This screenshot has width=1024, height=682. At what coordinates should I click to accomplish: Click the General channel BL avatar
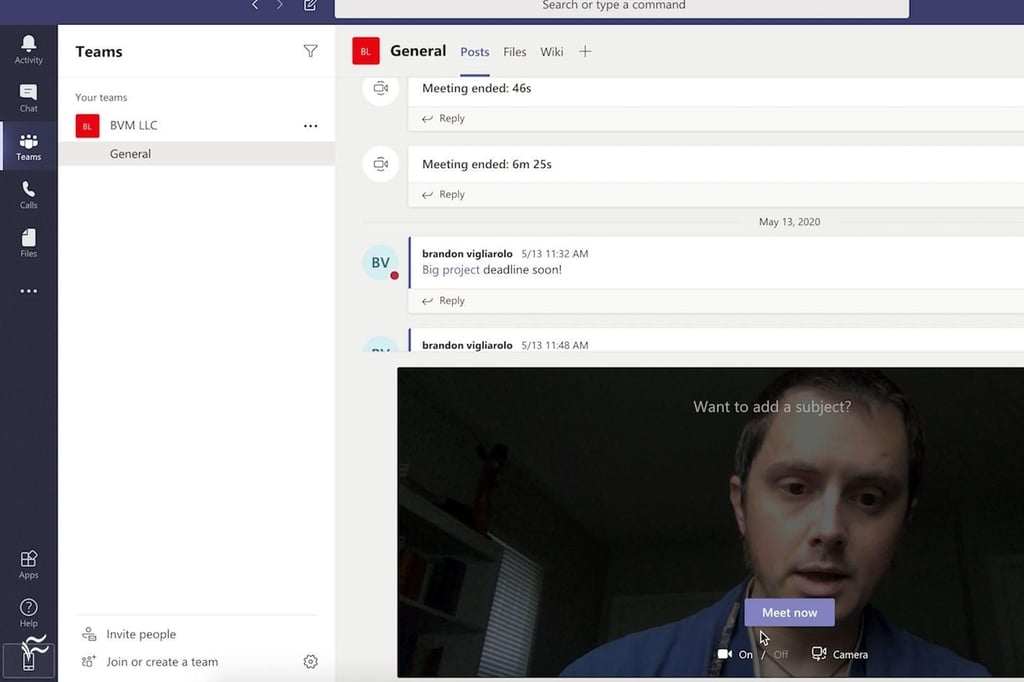click(366, 51)
